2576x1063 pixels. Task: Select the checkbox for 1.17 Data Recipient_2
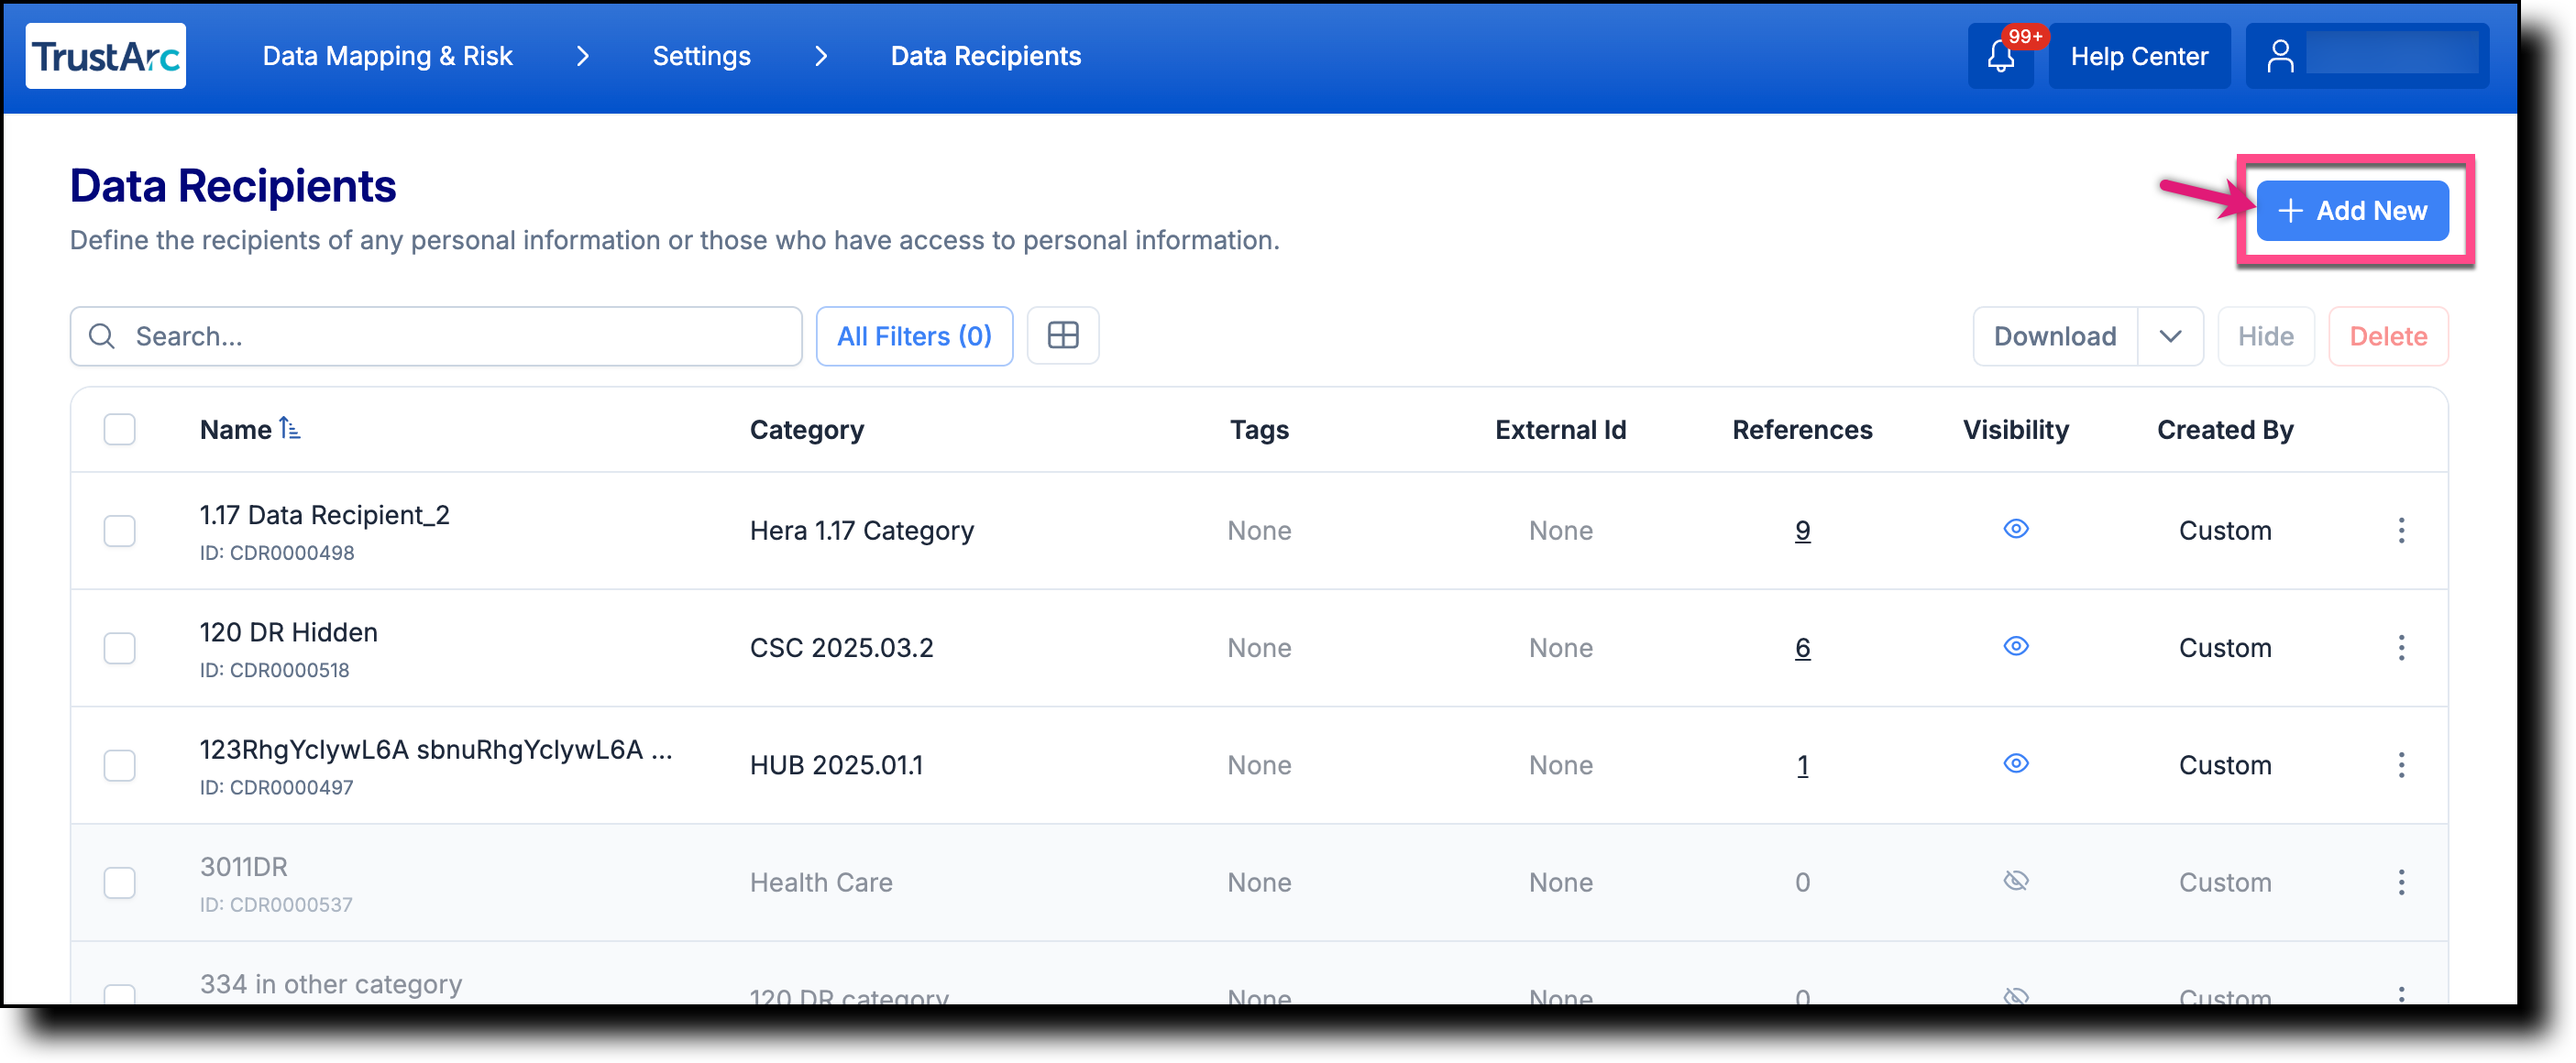point(119,531)
